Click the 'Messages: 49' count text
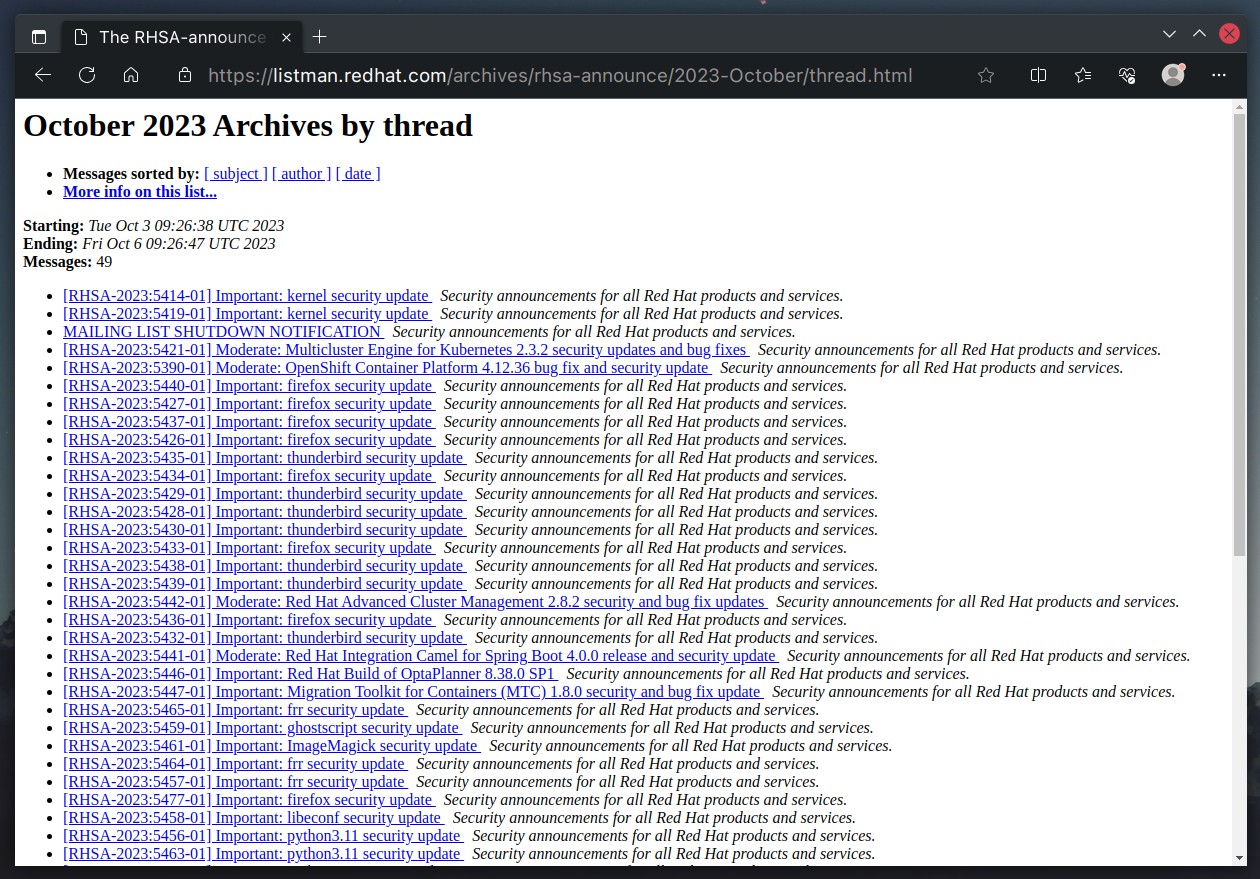 [68, 262]
